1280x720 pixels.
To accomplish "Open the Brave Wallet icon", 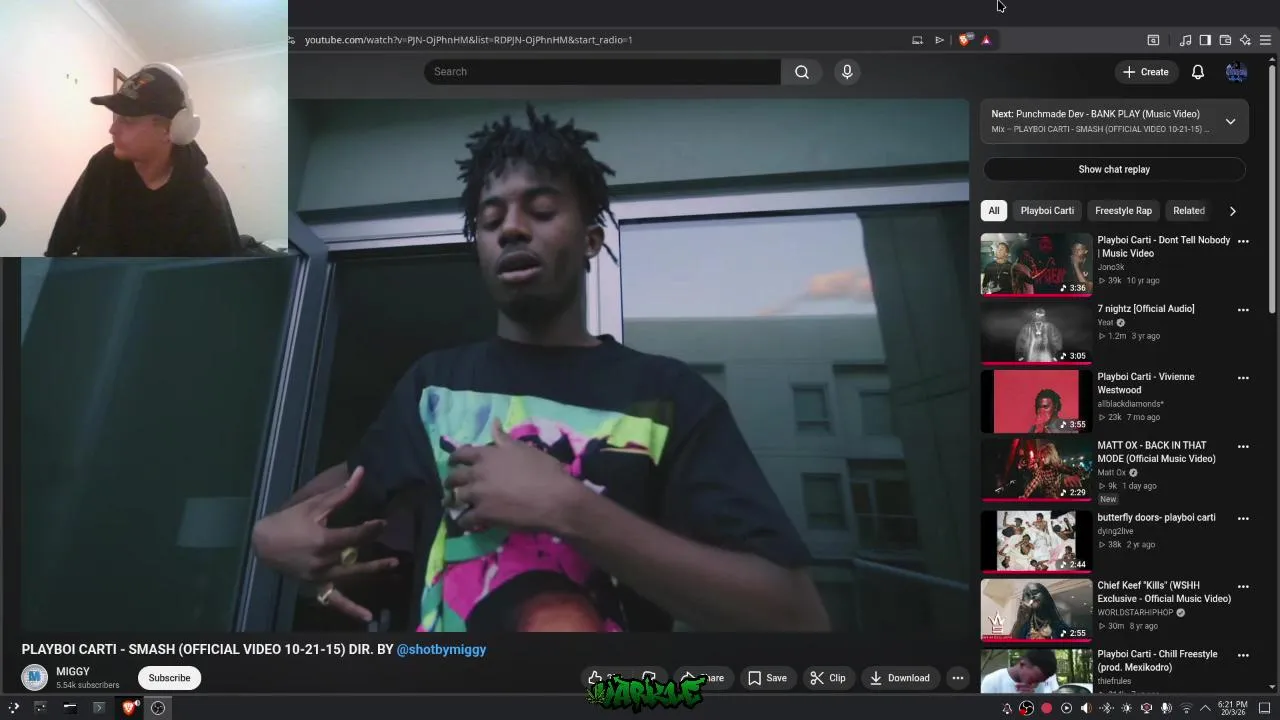I will click(x=1225, y=40).
